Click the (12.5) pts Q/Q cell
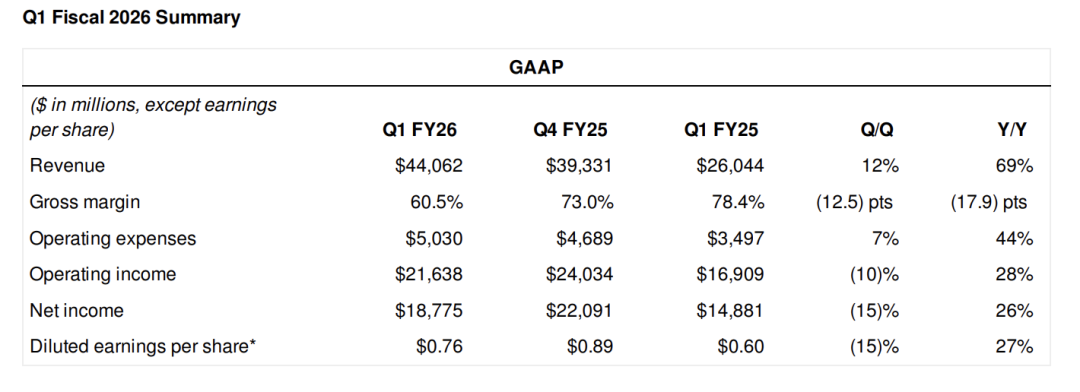Image resolution: width=1080 pixels, height=392 pixels. 854,203
